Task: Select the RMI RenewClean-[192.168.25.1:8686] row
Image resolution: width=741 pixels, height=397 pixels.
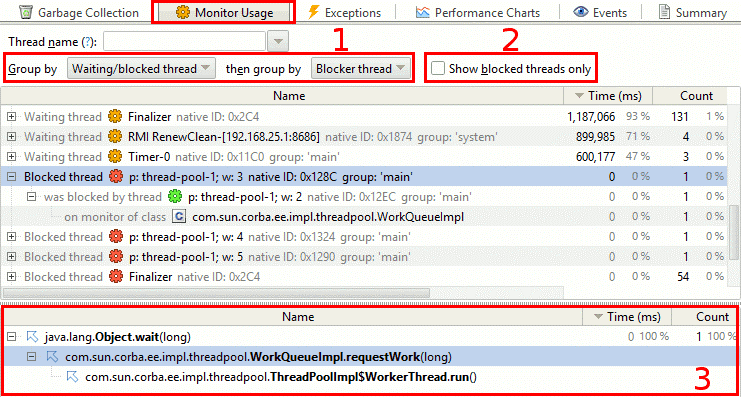Action: (x=364, y=137)
